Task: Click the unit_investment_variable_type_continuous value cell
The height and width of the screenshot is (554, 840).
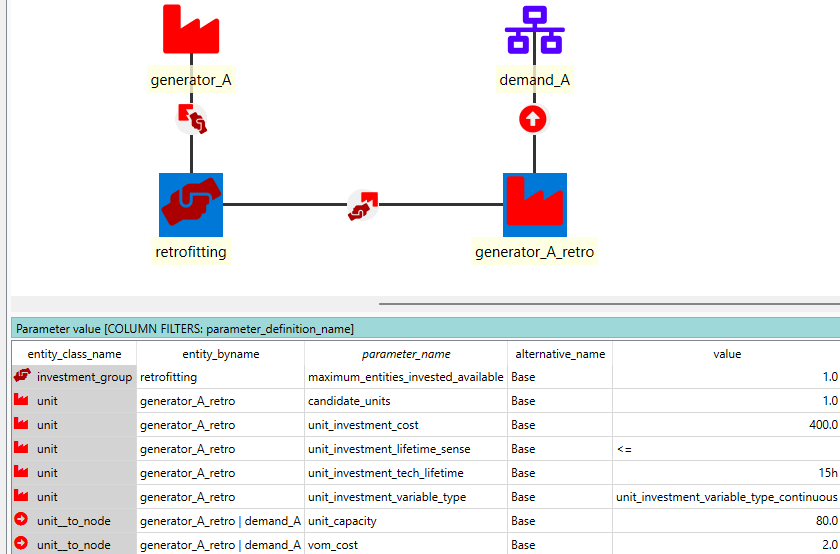Action: point(727,497)
